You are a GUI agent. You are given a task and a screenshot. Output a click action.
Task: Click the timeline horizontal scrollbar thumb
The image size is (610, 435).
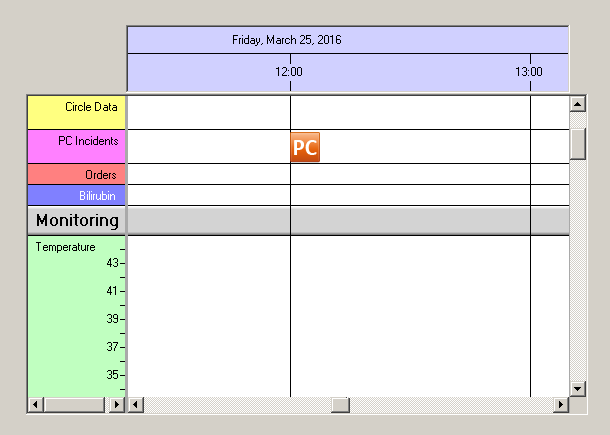click(x=341, y=405)
